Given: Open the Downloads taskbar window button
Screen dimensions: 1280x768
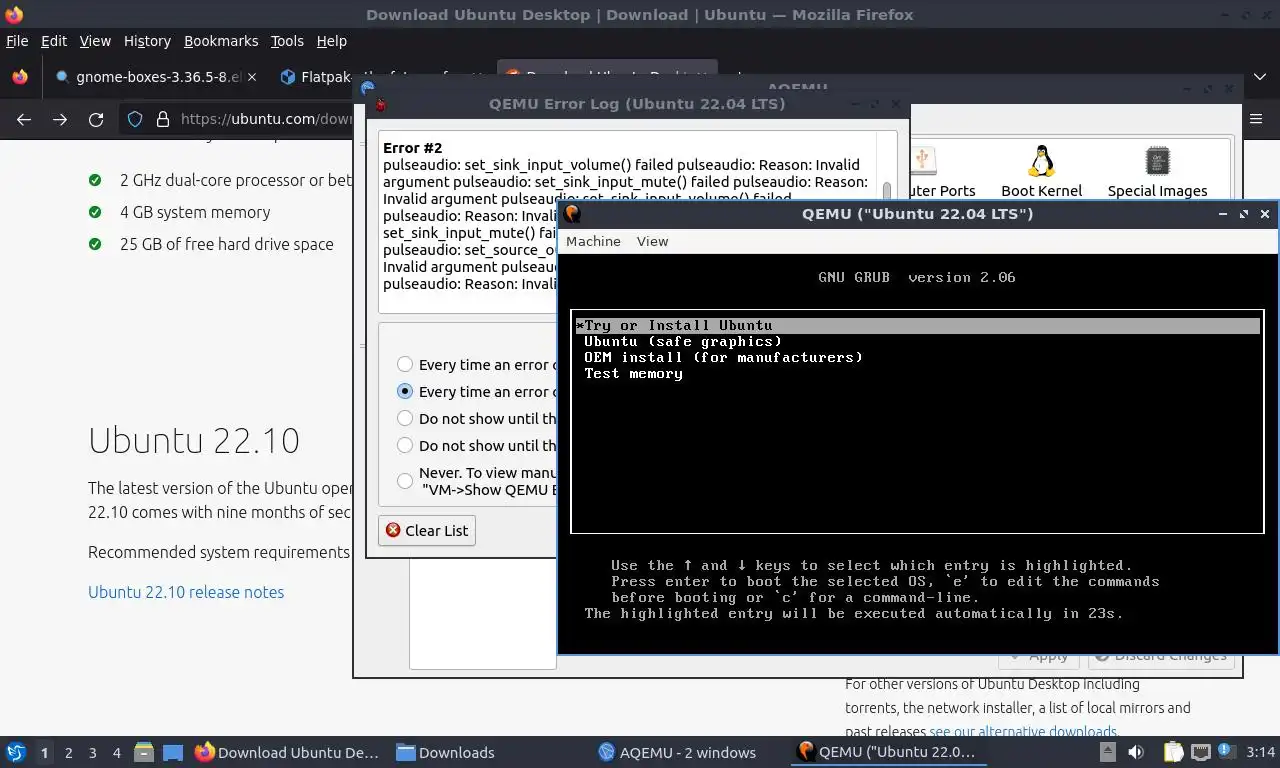Looking at the screenshot, I should point(445,752).
